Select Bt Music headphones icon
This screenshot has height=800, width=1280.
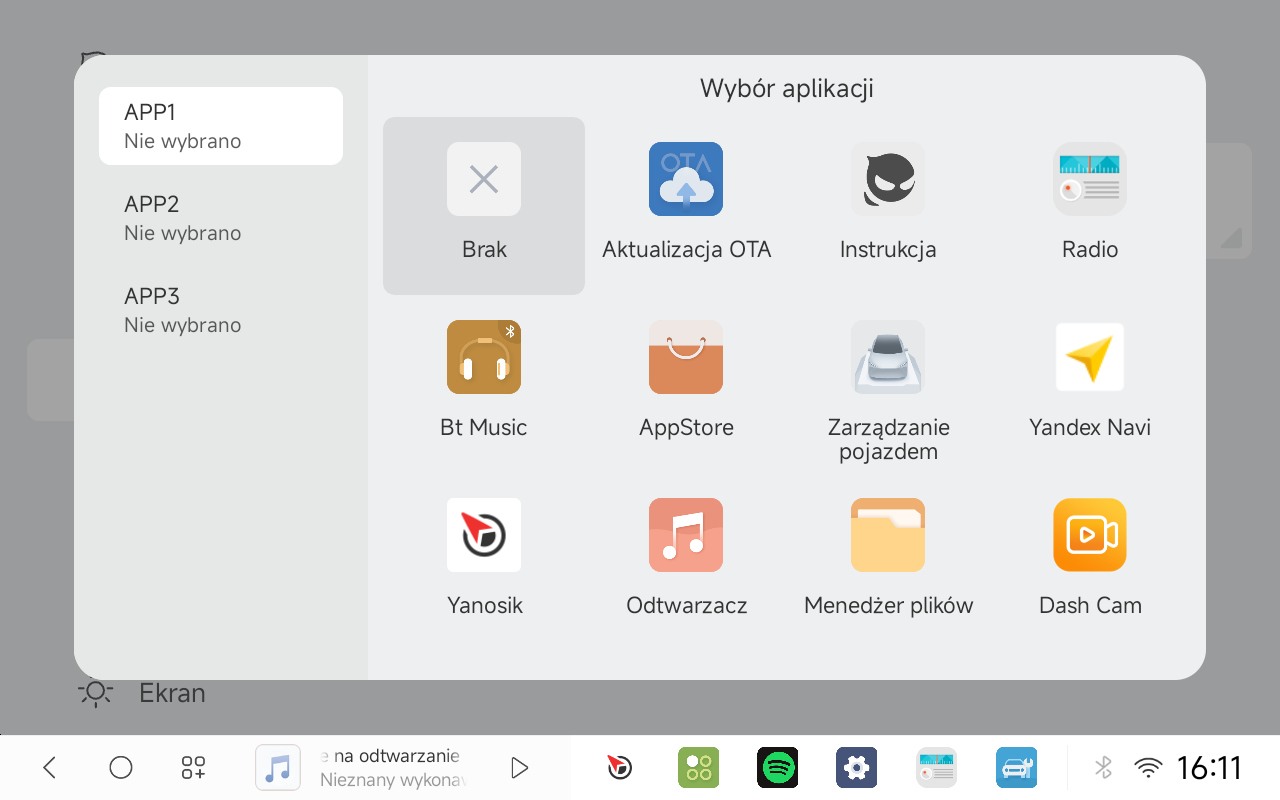(484, 357)
